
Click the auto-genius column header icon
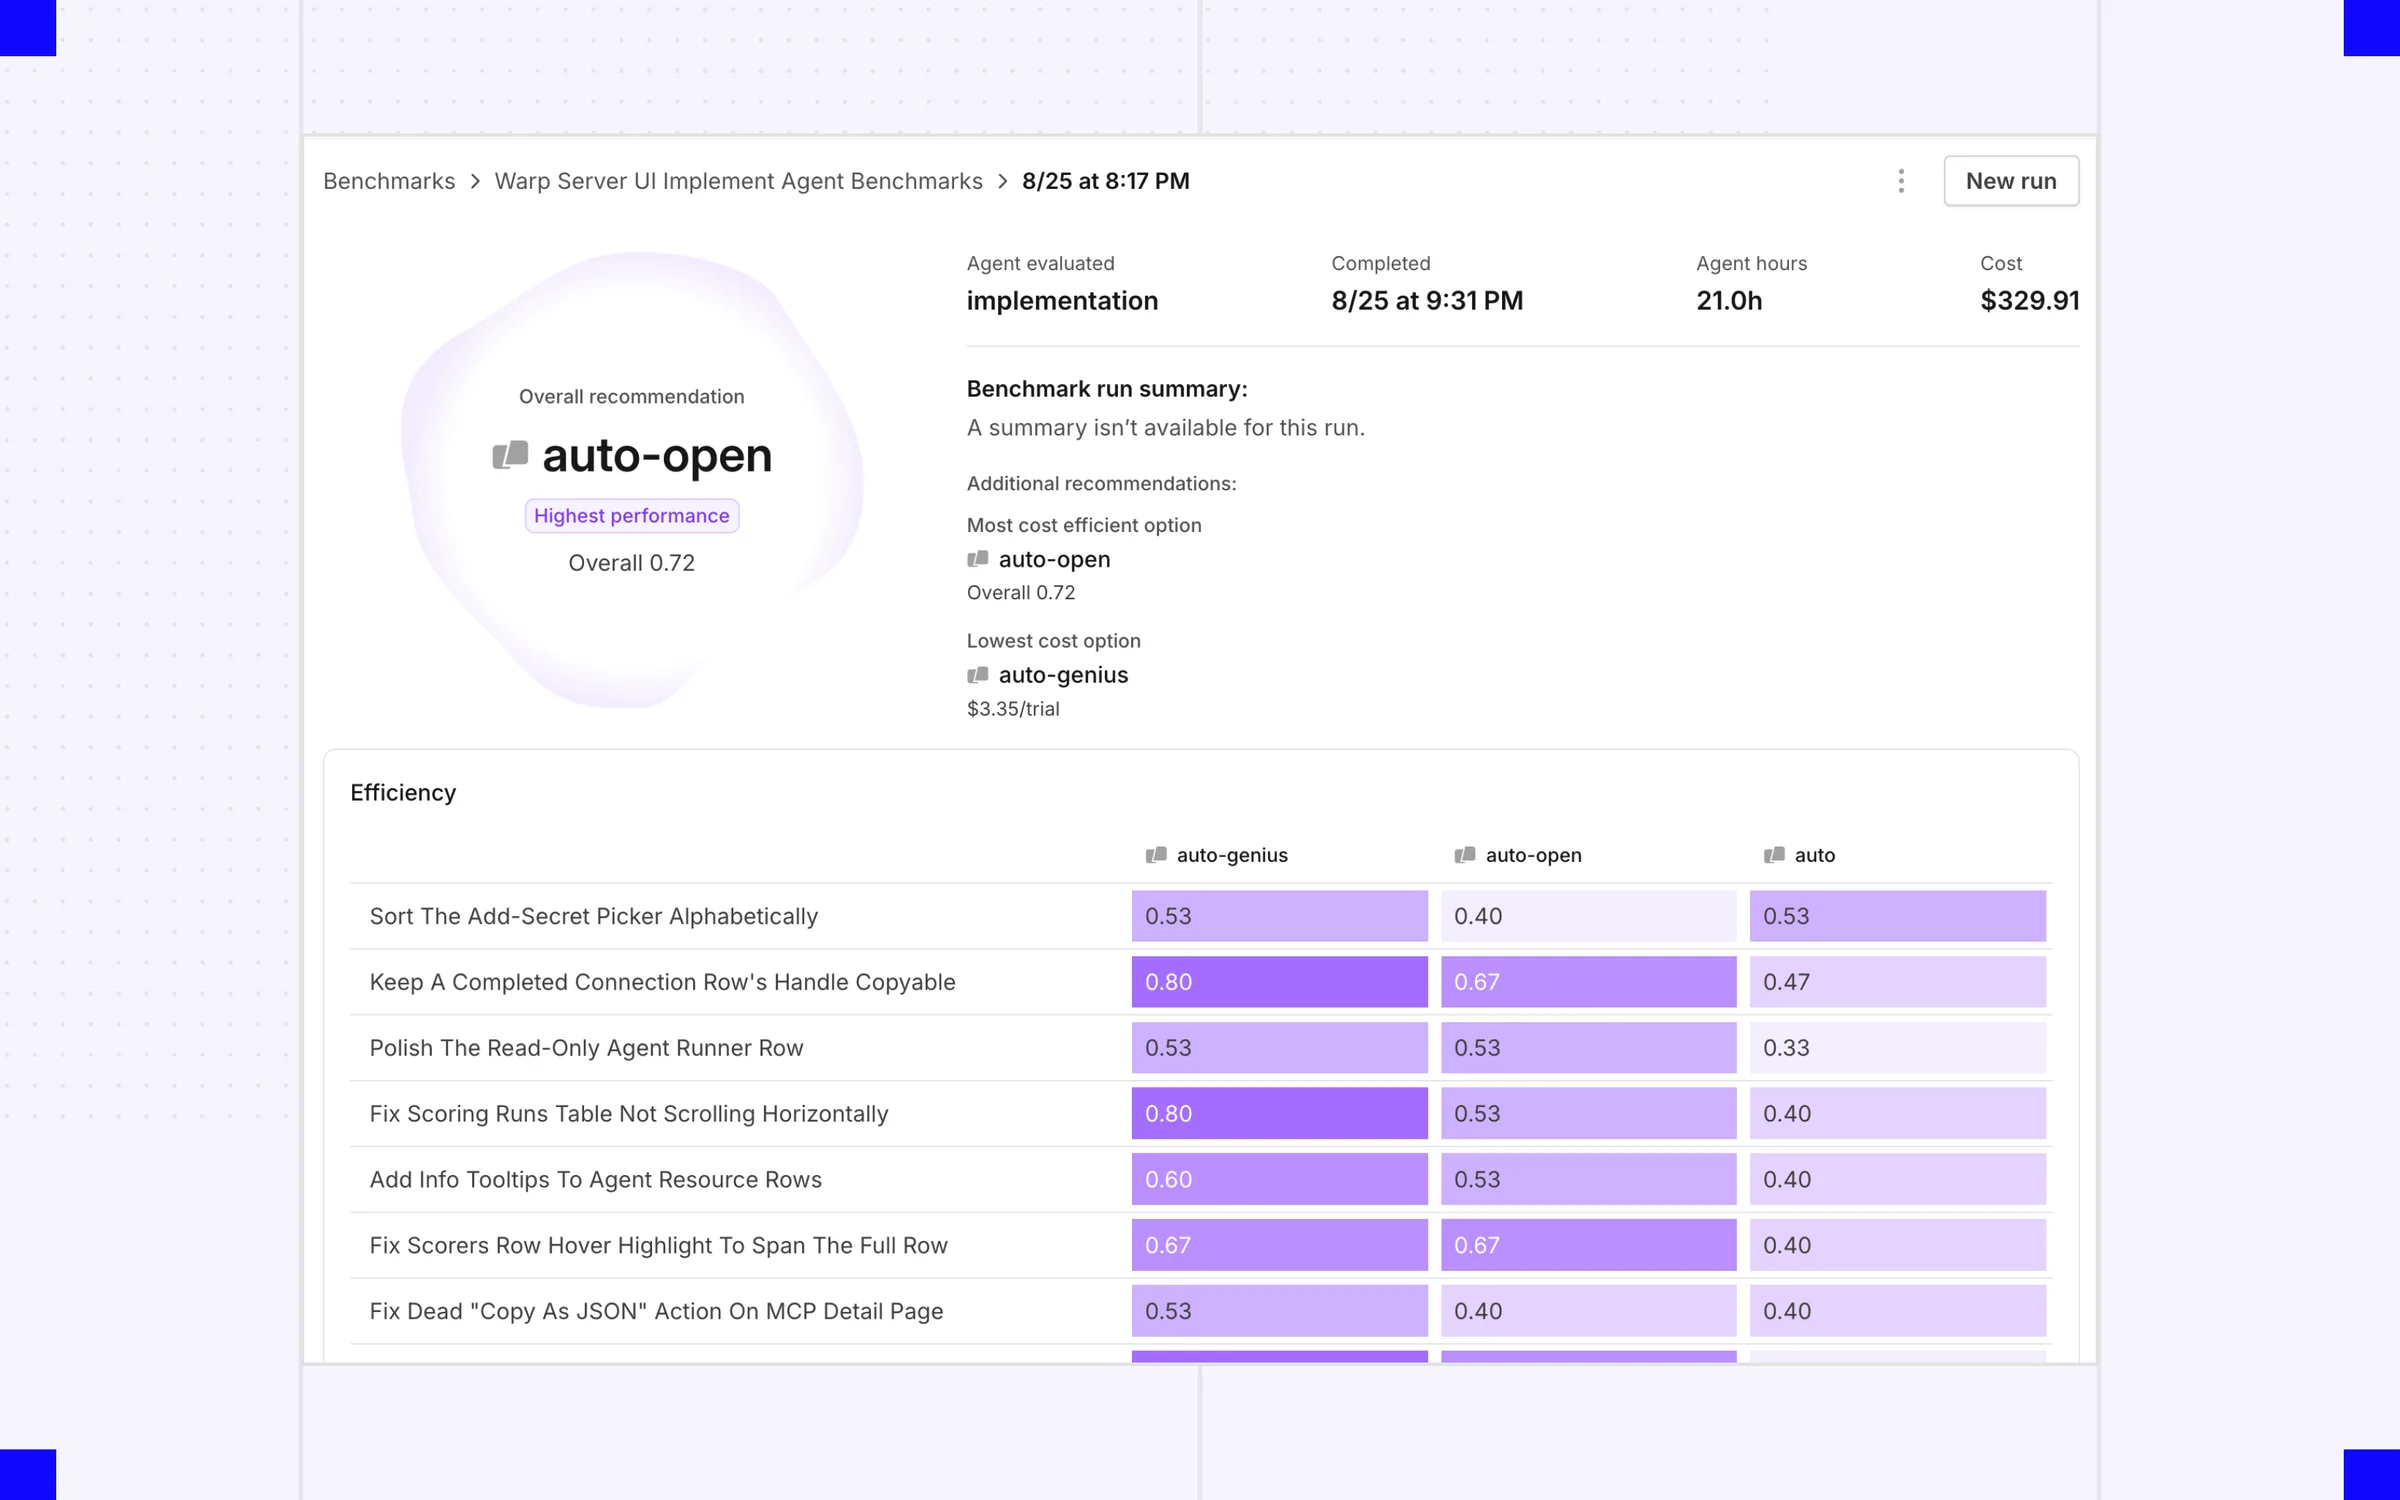pos(1156,855)
